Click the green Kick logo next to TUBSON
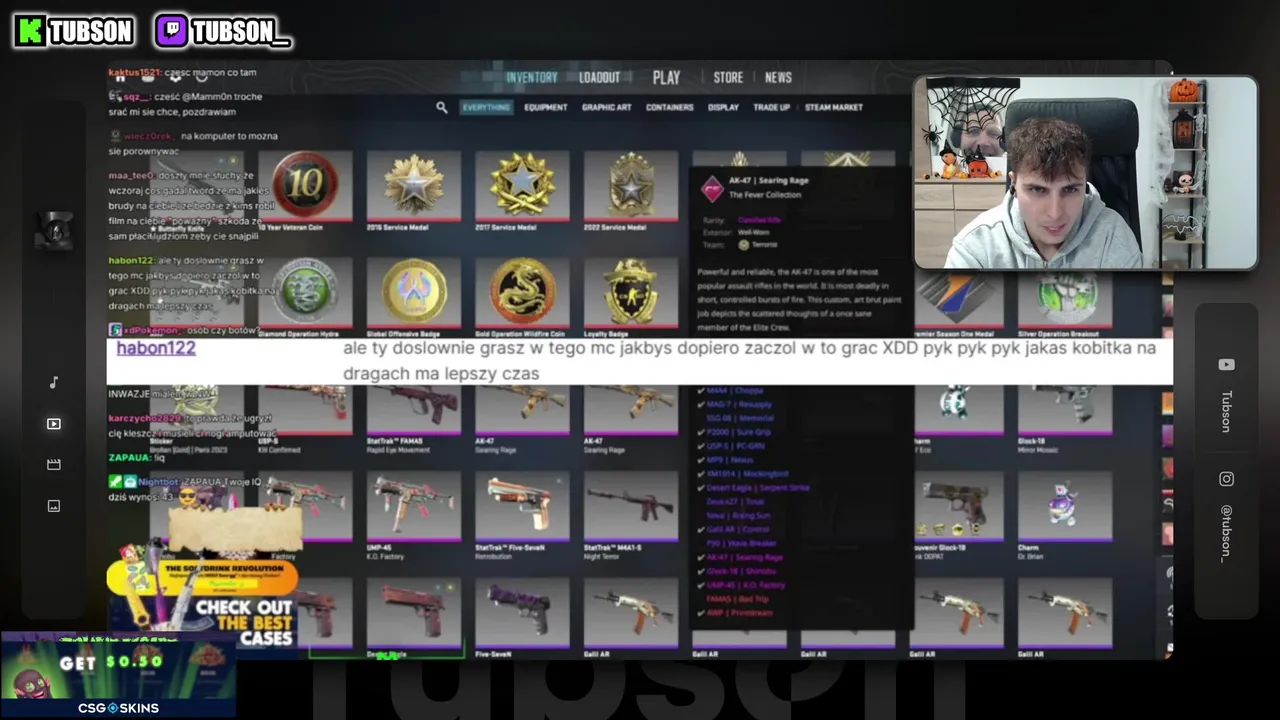This screenshot has height=720, width=1280. point(30,31)
